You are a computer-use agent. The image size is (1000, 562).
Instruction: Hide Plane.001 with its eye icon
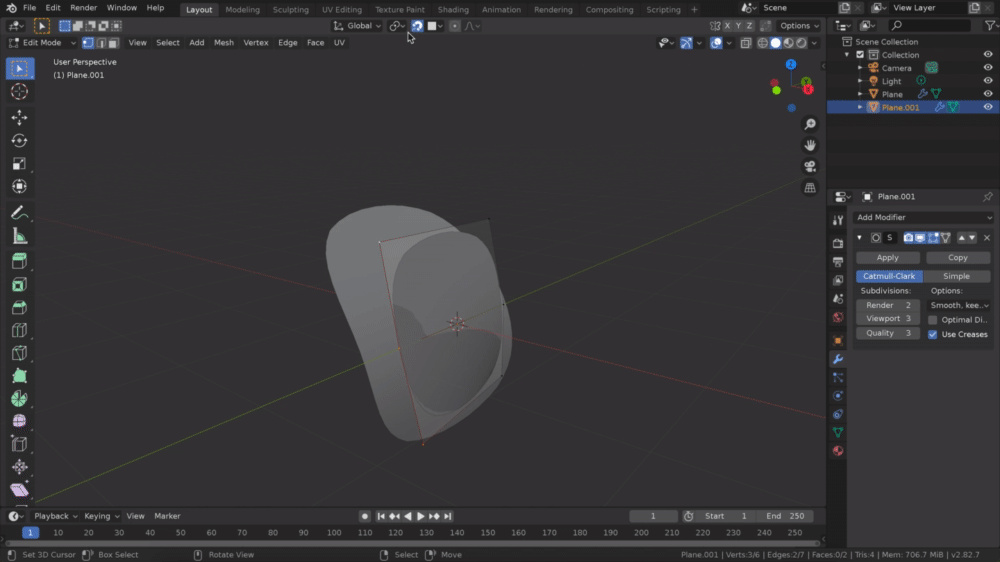pyautogui.click(x=988, y=107)
